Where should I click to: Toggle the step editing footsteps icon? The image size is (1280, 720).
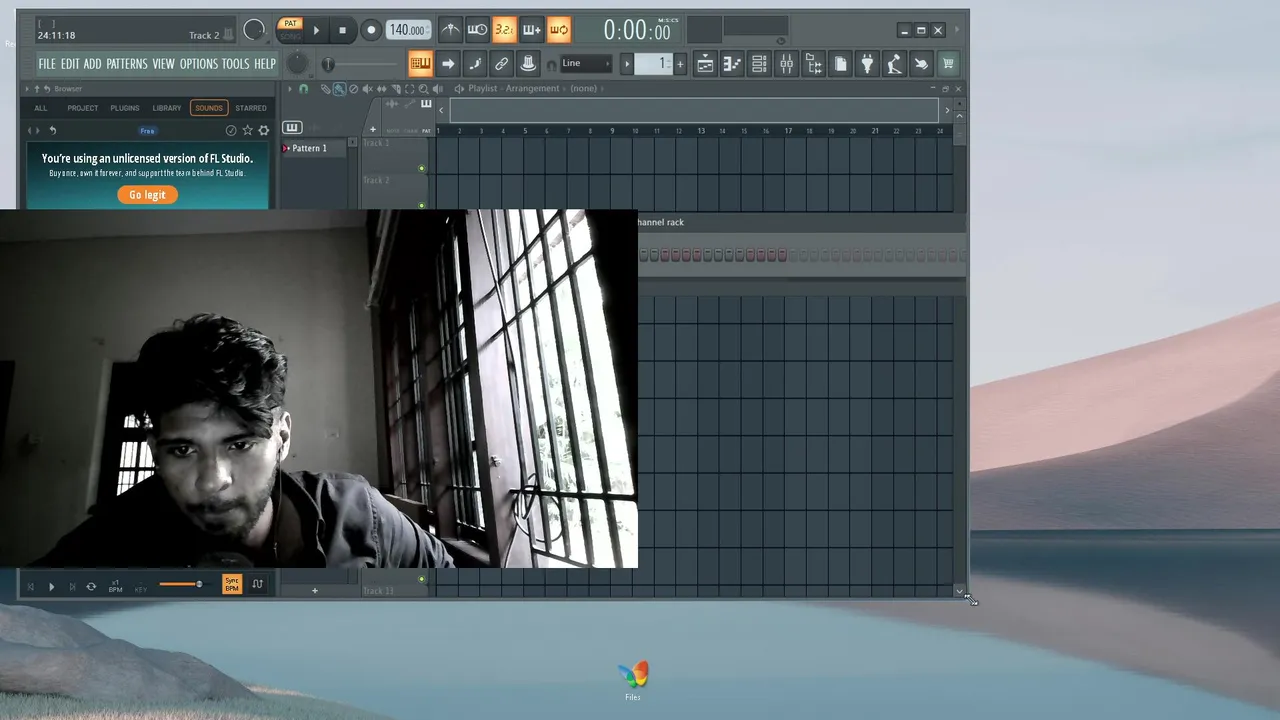coord(475,64)
